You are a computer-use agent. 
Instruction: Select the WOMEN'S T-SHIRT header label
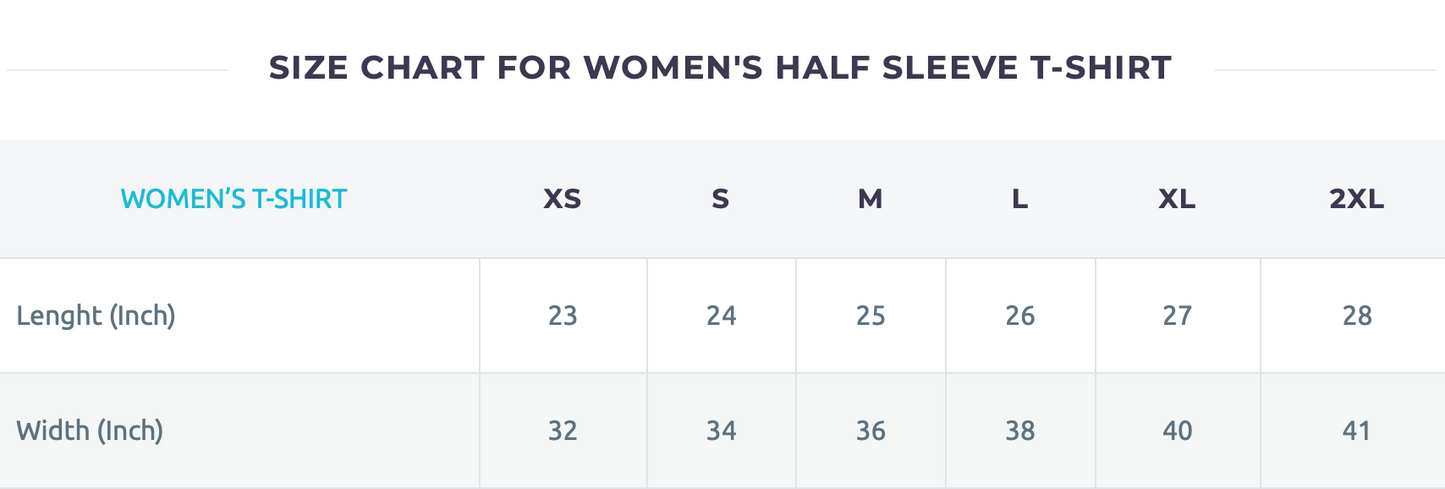[233, 199]
